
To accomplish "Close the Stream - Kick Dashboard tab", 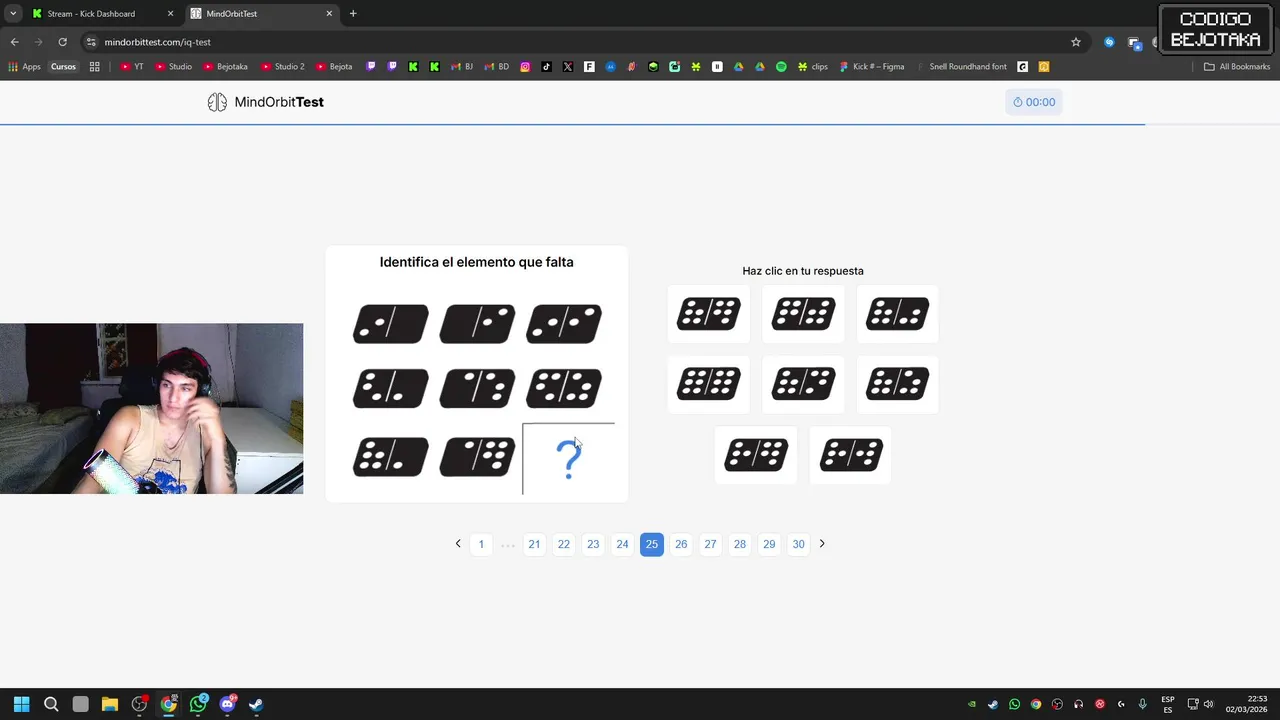I will click(x=170, y=14).
